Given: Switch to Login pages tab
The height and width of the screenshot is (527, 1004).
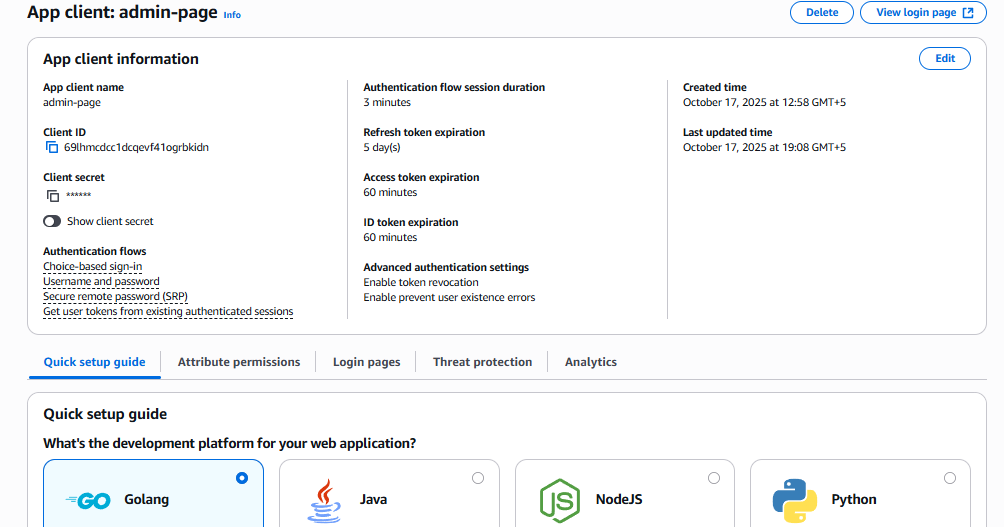Looking at the screenshot, I should click(366, 362).
